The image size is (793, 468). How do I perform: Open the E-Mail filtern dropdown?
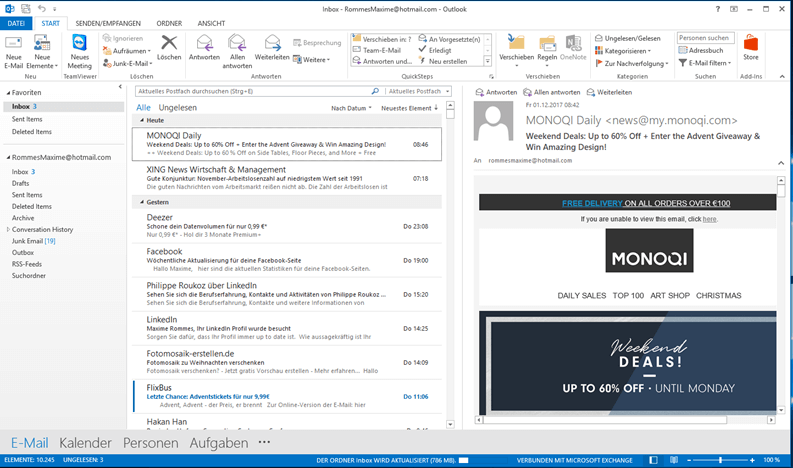click(x=705, y=63)
